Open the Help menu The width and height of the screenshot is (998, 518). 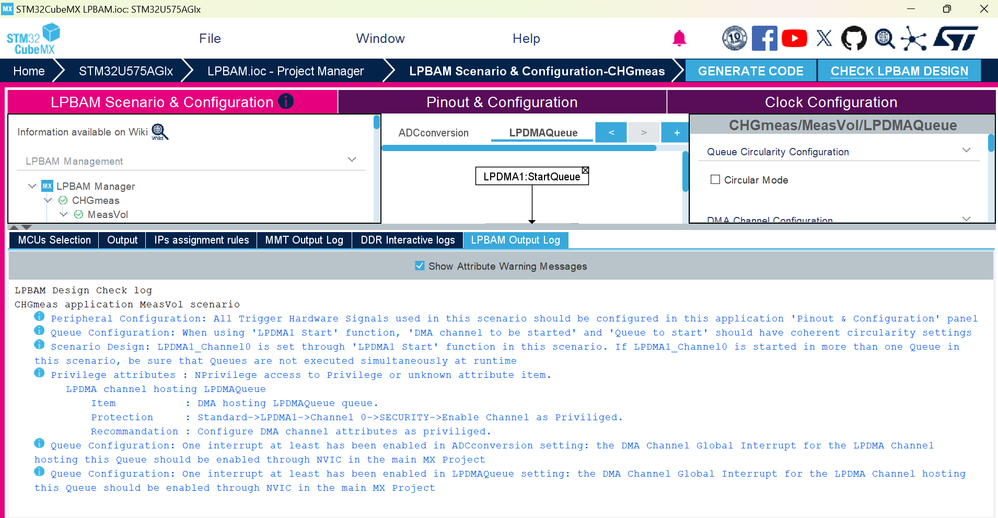click(526, 38)
